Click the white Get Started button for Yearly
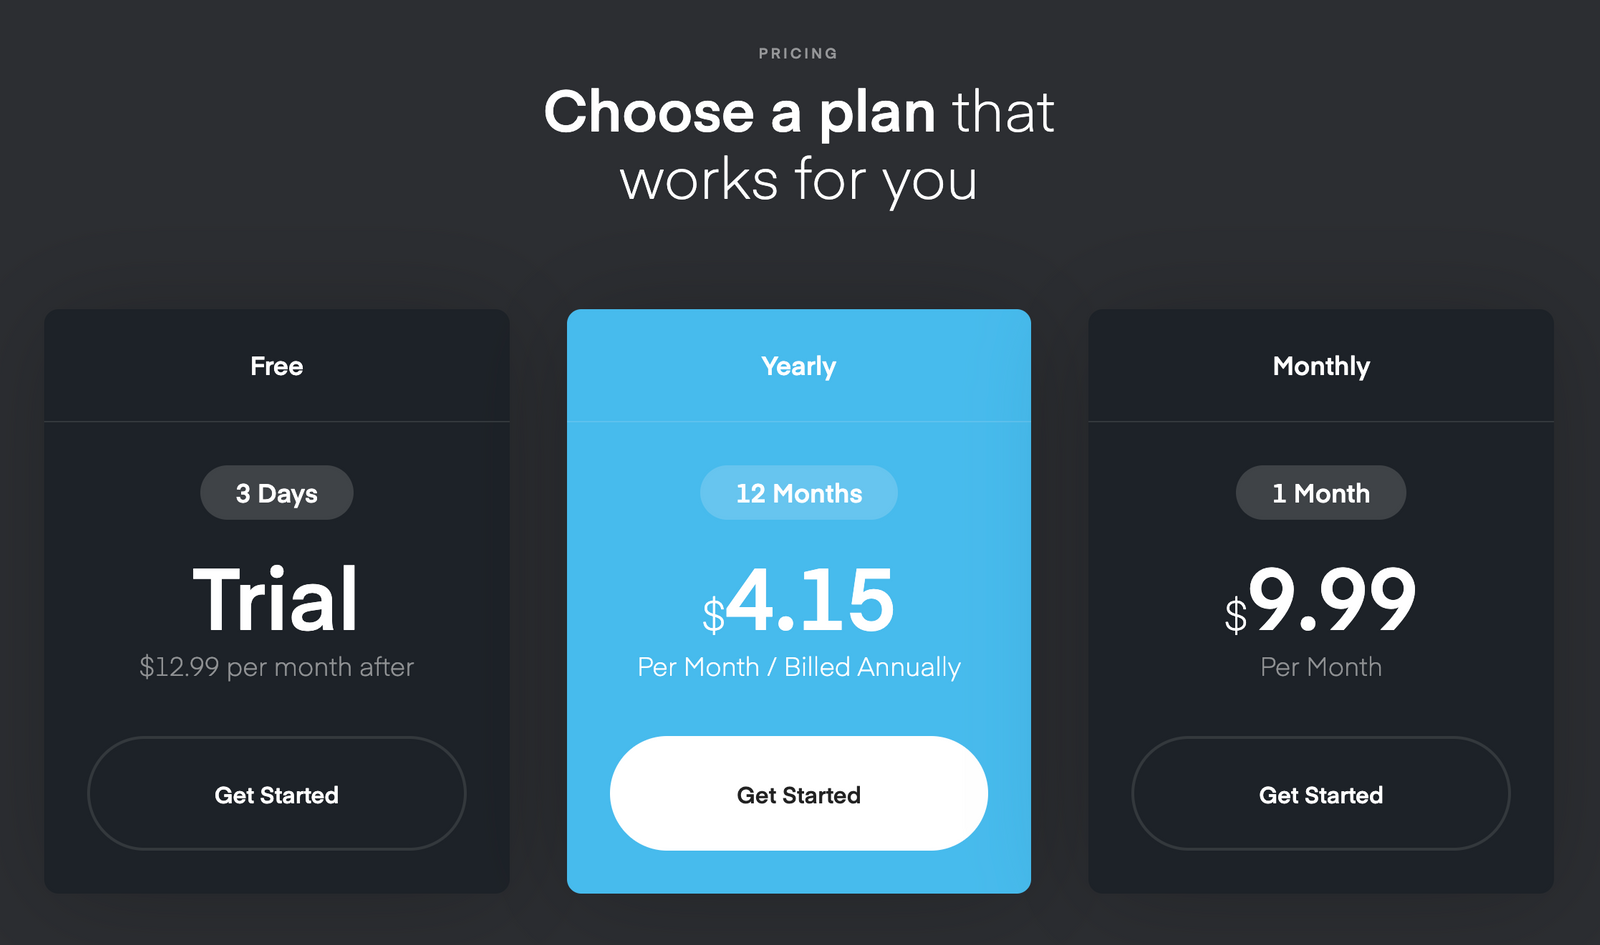1600x945 pixels. (798, 794)
